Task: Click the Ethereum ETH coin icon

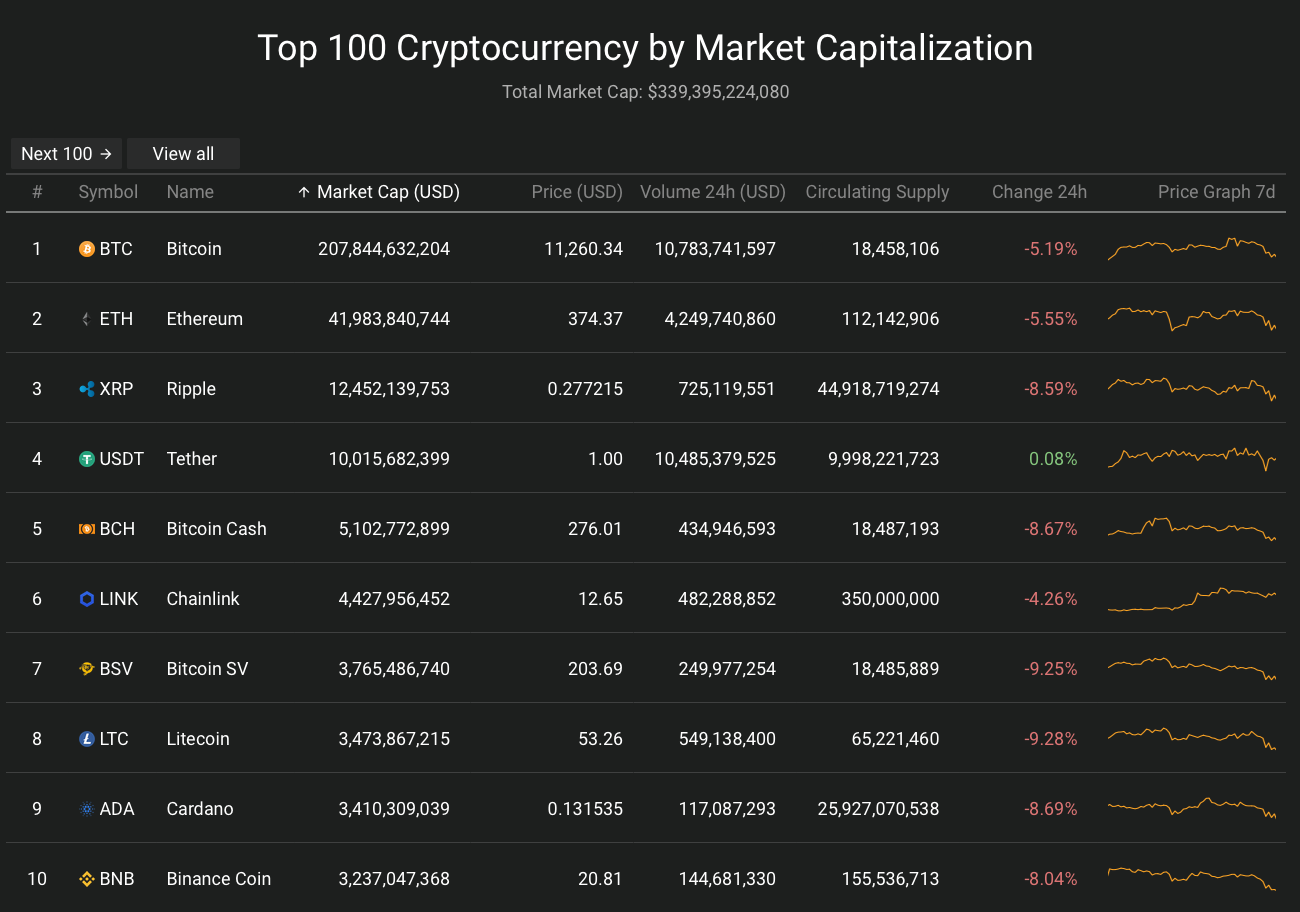Action: (x=87, y=319)
